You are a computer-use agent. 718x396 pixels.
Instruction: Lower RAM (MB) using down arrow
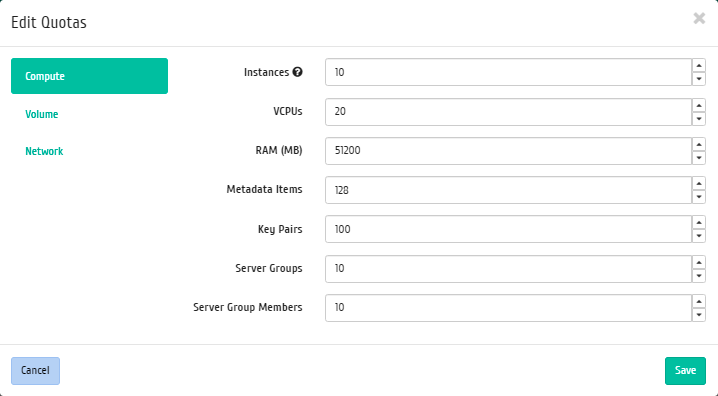pos(699,157)
